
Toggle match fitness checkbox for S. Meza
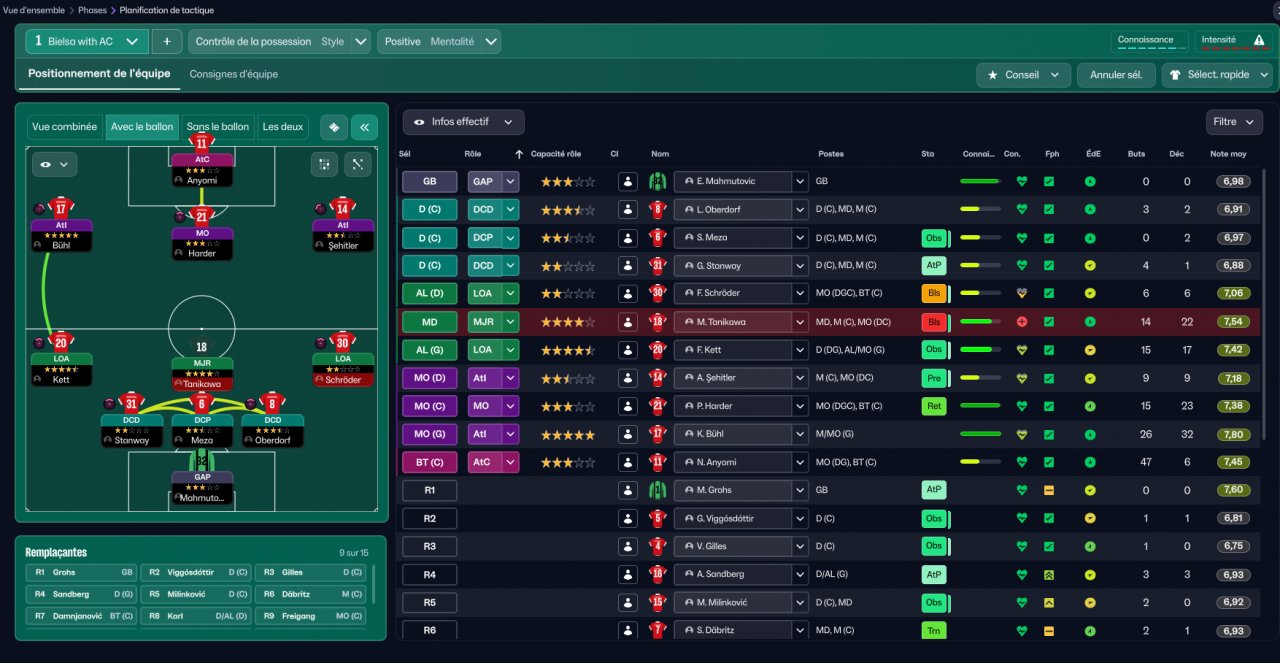1049,238
